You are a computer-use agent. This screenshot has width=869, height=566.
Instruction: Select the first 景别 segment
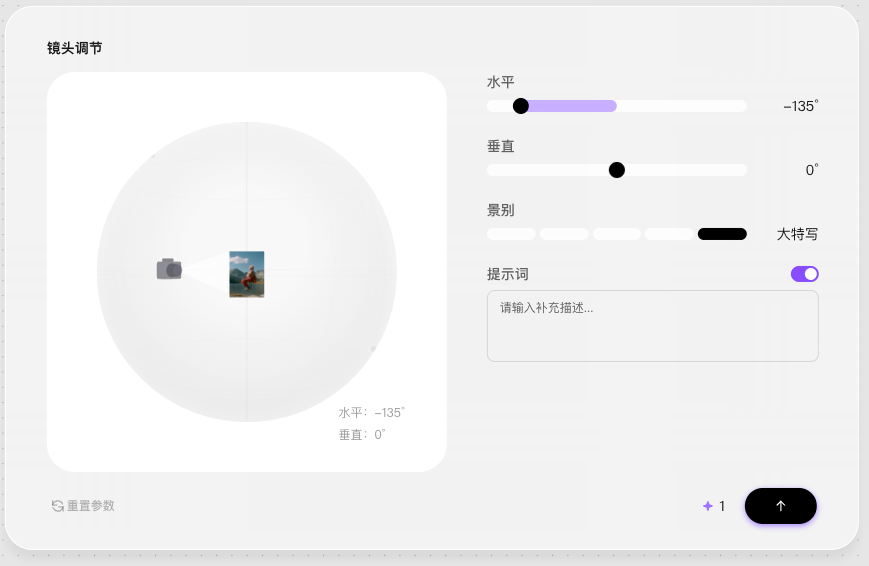[511, 234]
